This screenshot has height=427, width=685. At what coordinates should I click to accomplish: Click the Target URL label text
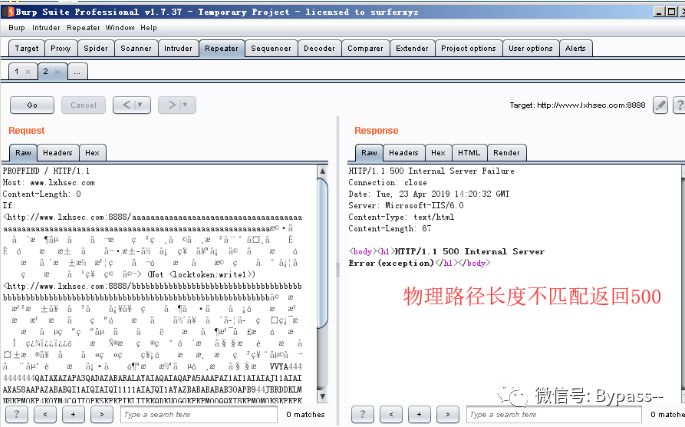click(577, 105)
